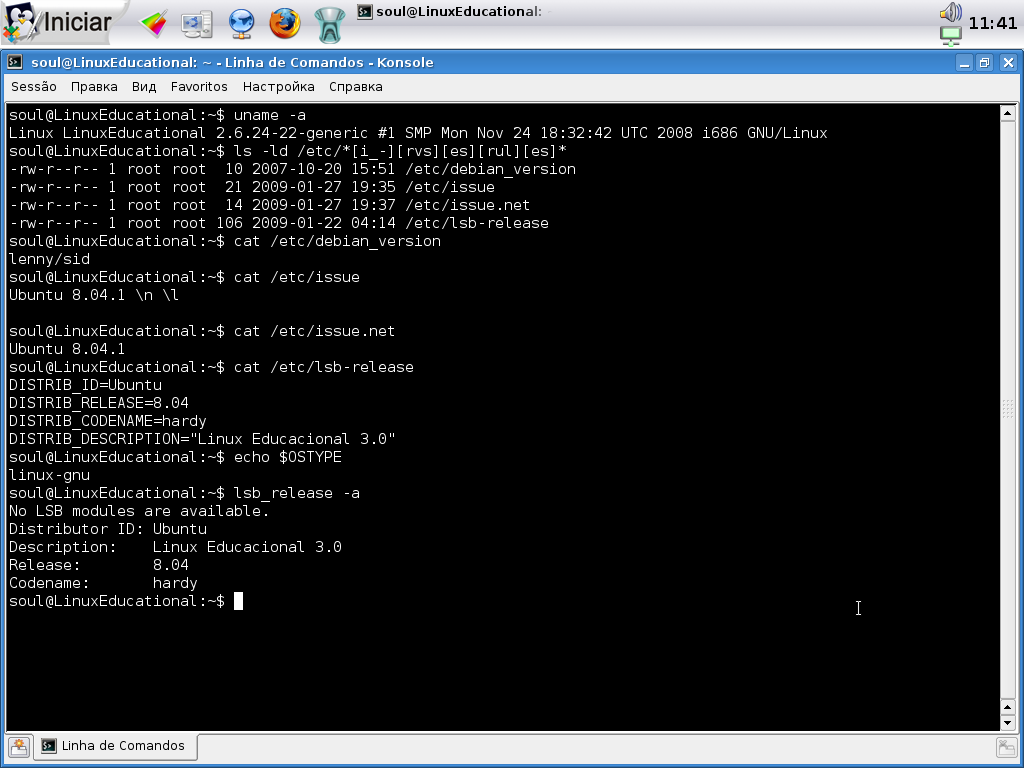This screenshot has width=1024, height=768.
Task: Click the 'echo $OSTYPE' command line
Action: [176, 457]
